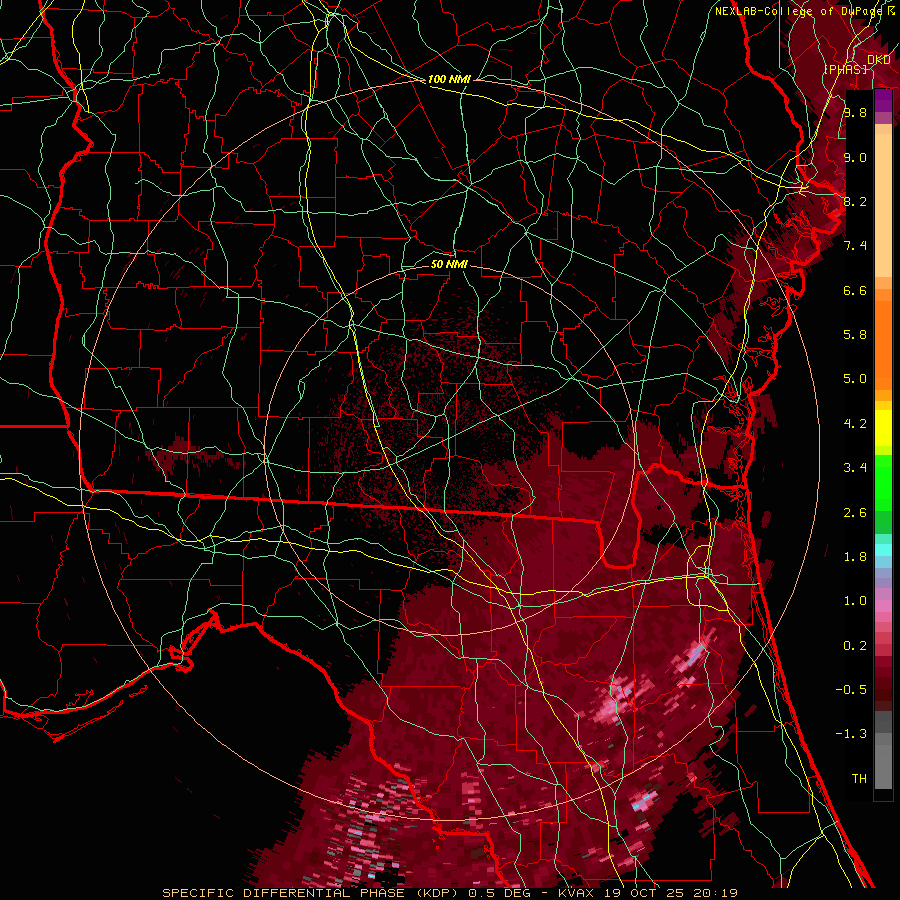This screenshot has height=900, width=900.
Task: Click the KVAX 19 OCT 25 20:19 timestamp
Action: [x=647, y=893]
